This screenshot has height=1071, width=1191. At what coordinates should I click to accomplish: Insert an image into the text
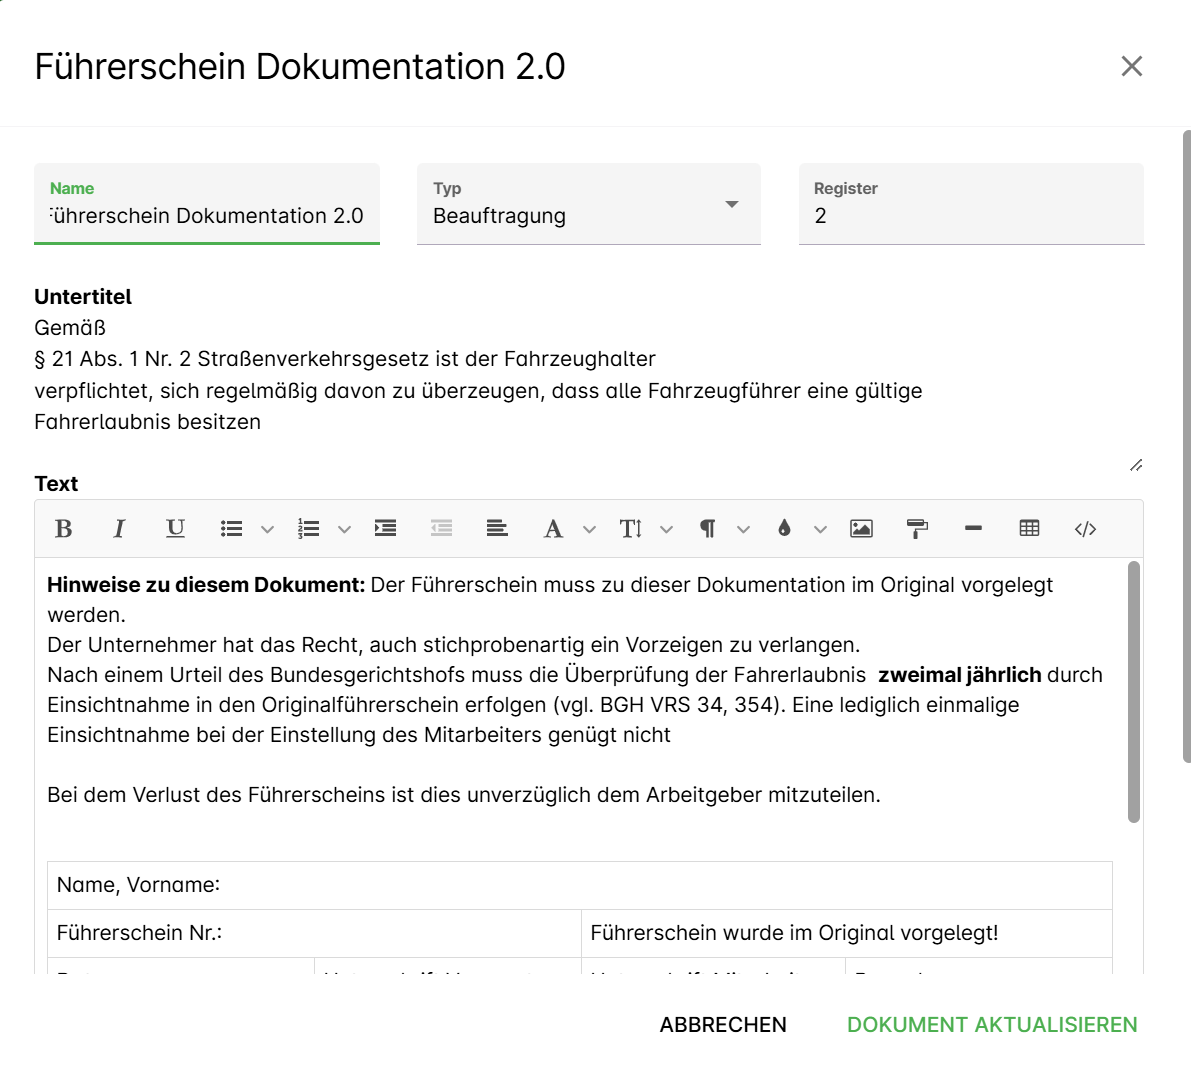pos(861,529)
